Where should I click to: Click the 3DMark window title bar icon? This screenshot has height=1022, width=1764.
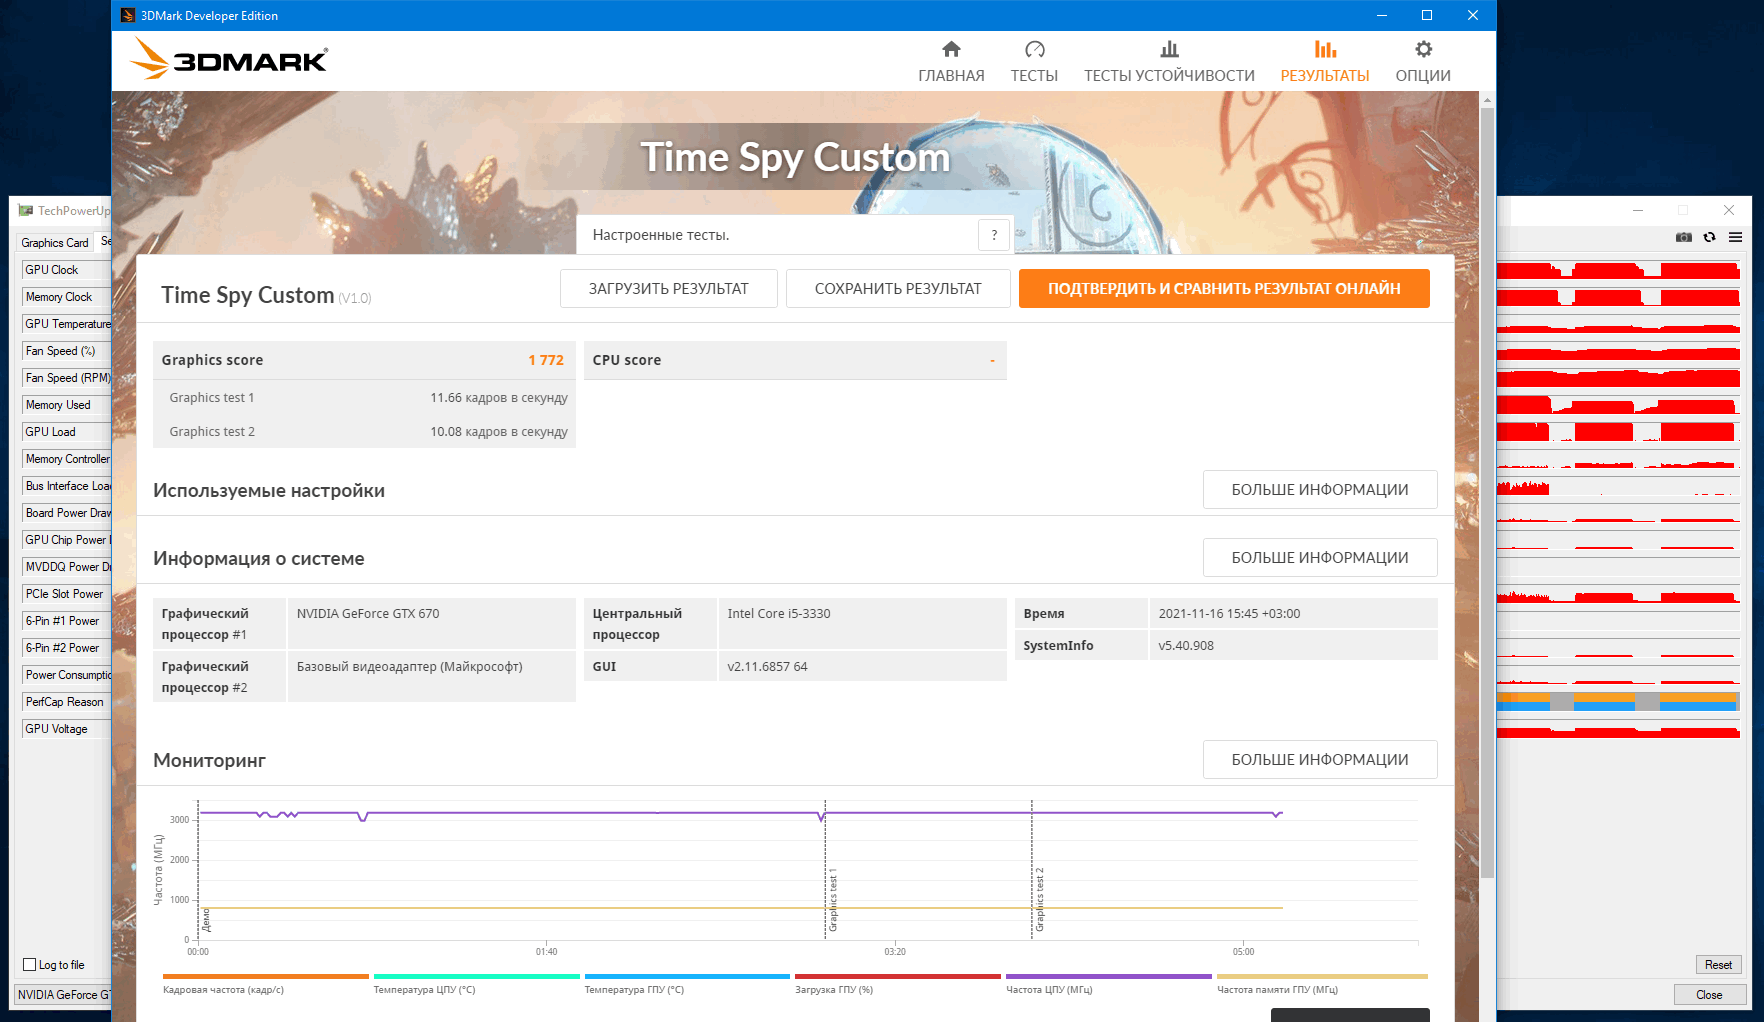tap(128, 15)
